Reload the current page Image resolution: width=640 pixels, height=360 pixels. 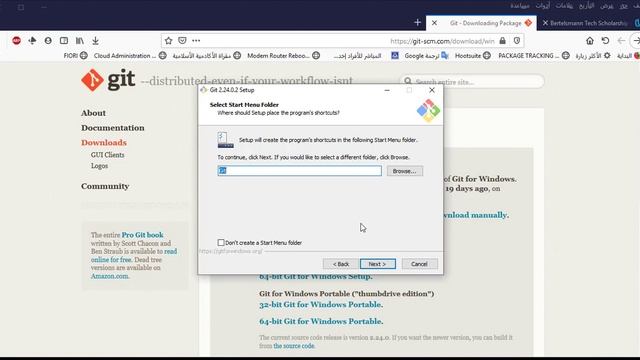coord(605,40)
